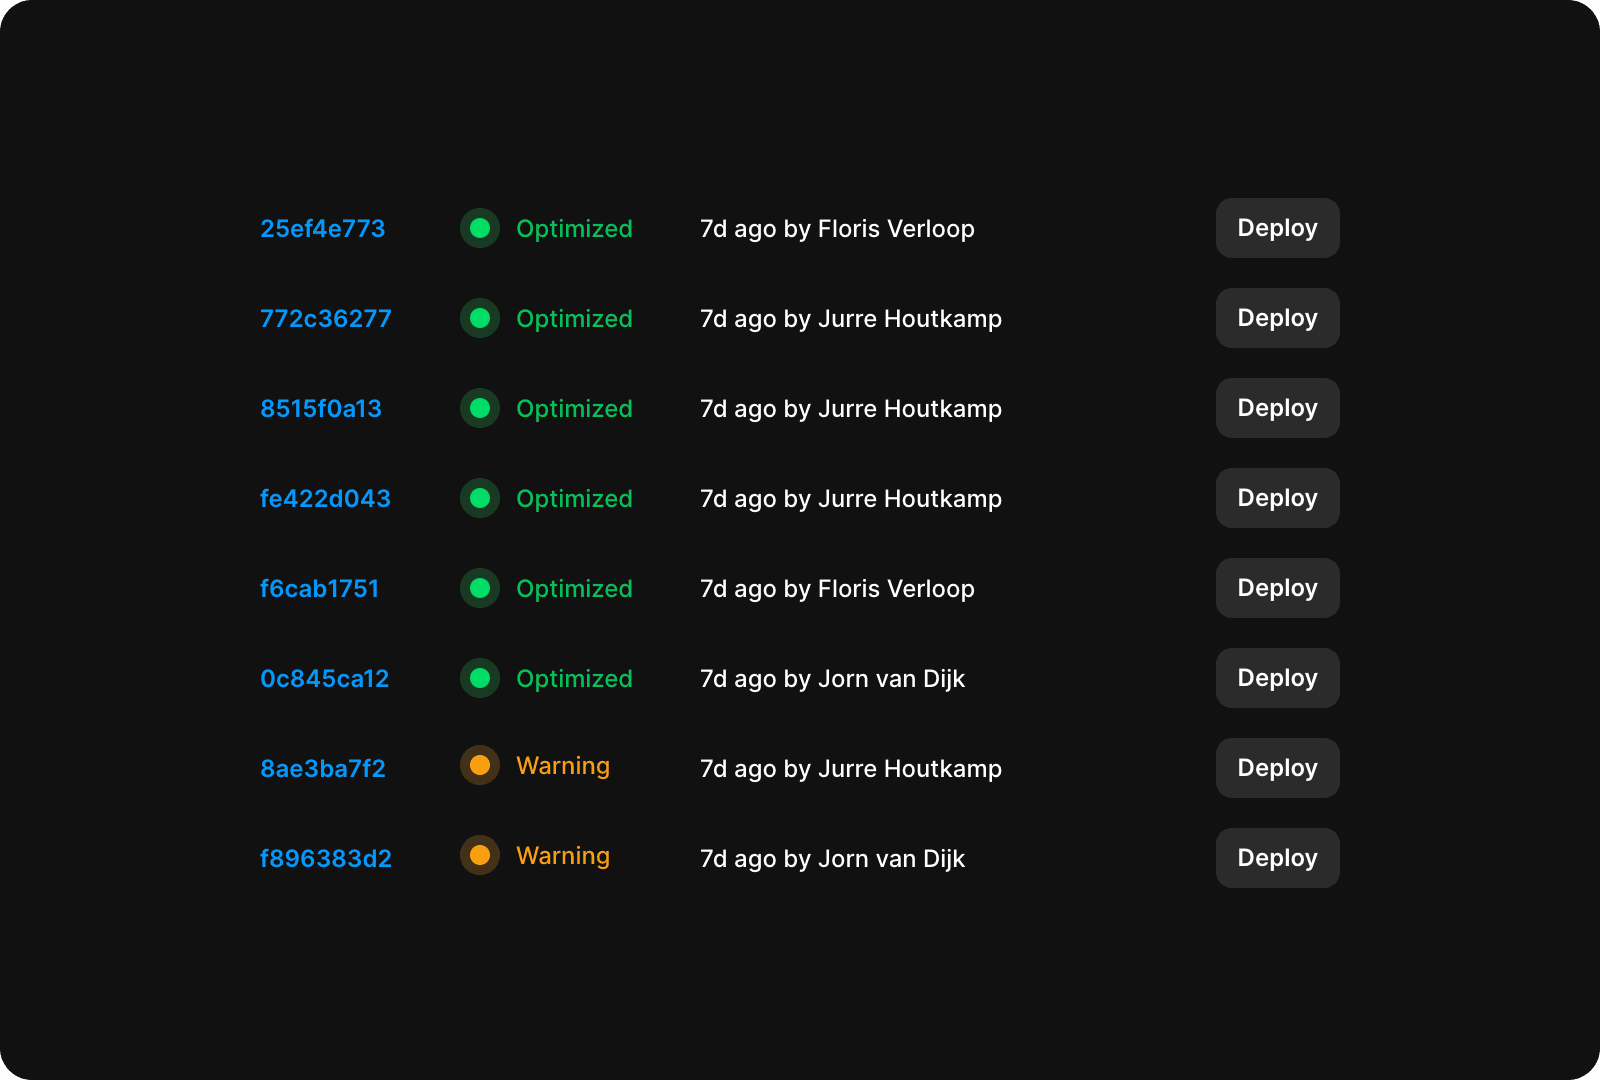Open commit hash f896383d2 link
The image size is (1600, 1080).
[325, 859]
